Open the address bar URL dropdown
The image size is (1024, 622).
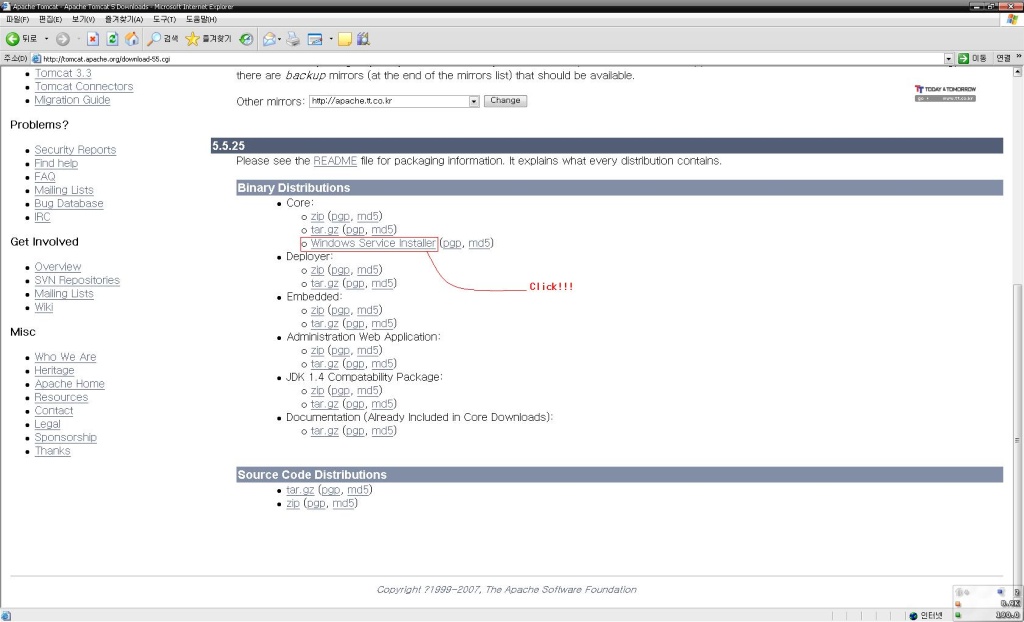[x=949, y=59]
